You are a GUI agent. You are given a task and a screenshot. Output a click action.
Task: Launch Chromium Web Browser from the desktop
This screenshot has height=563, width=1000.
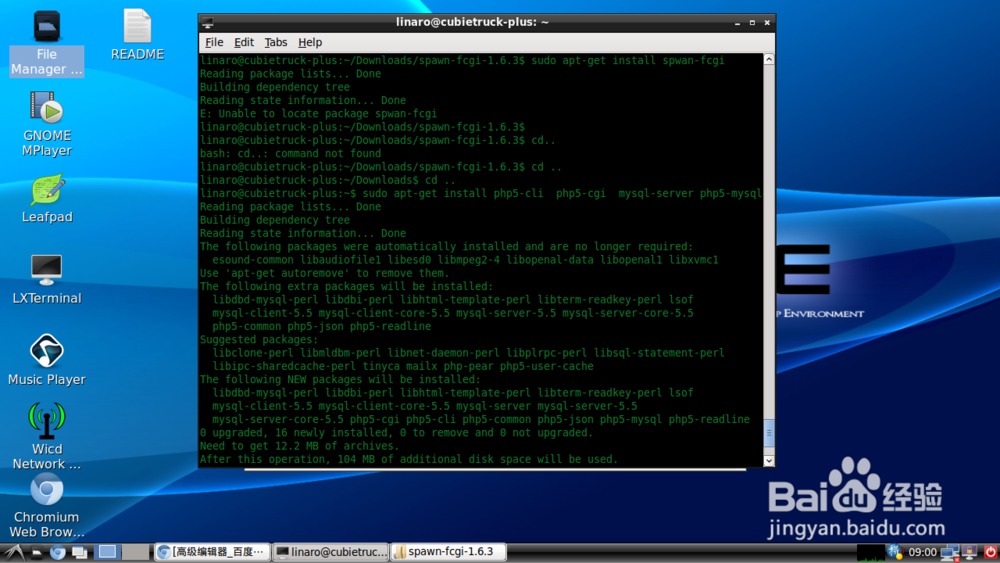[x=47, y=507]
